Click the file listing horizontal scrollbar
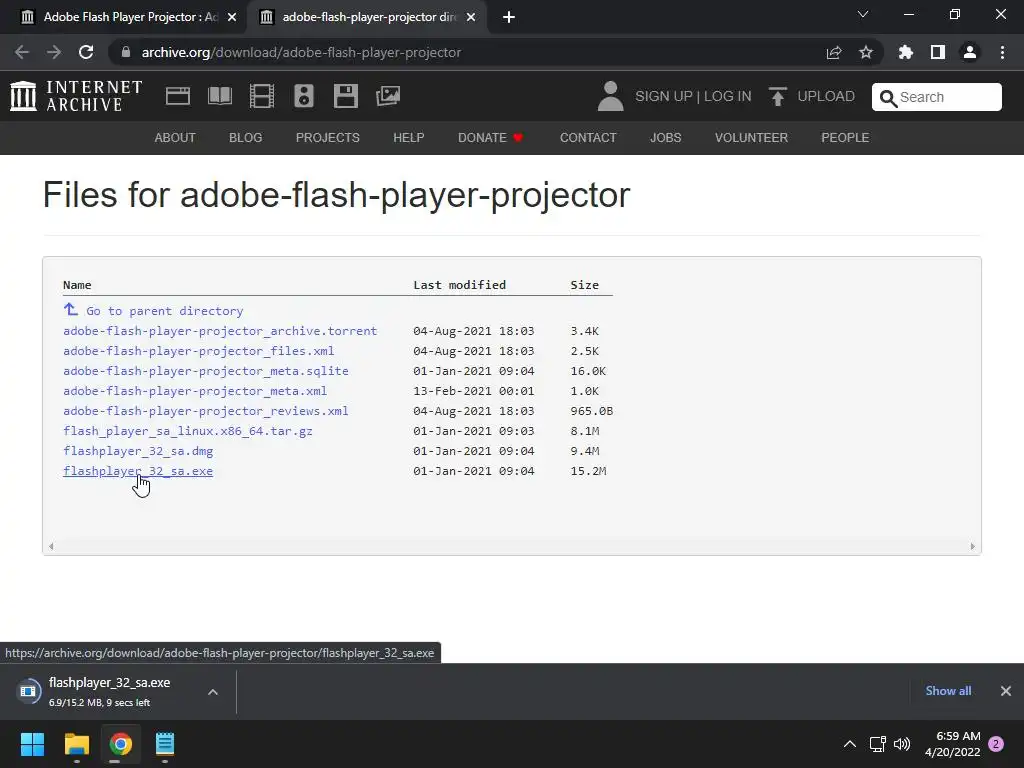The width and height of the screenshot is (1024, 768). pyautogui.click(x=512, y=546)
